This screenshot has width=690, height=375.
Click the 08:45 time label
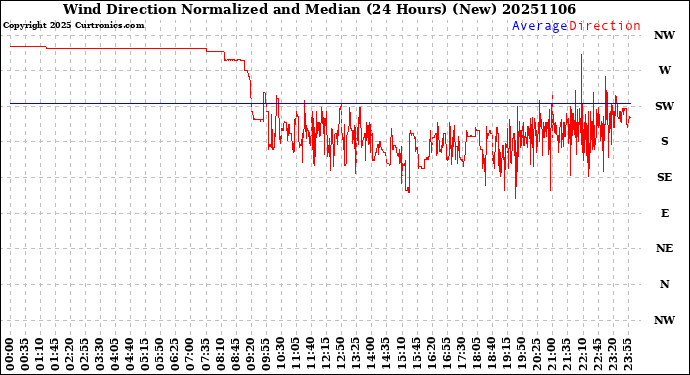235,355
